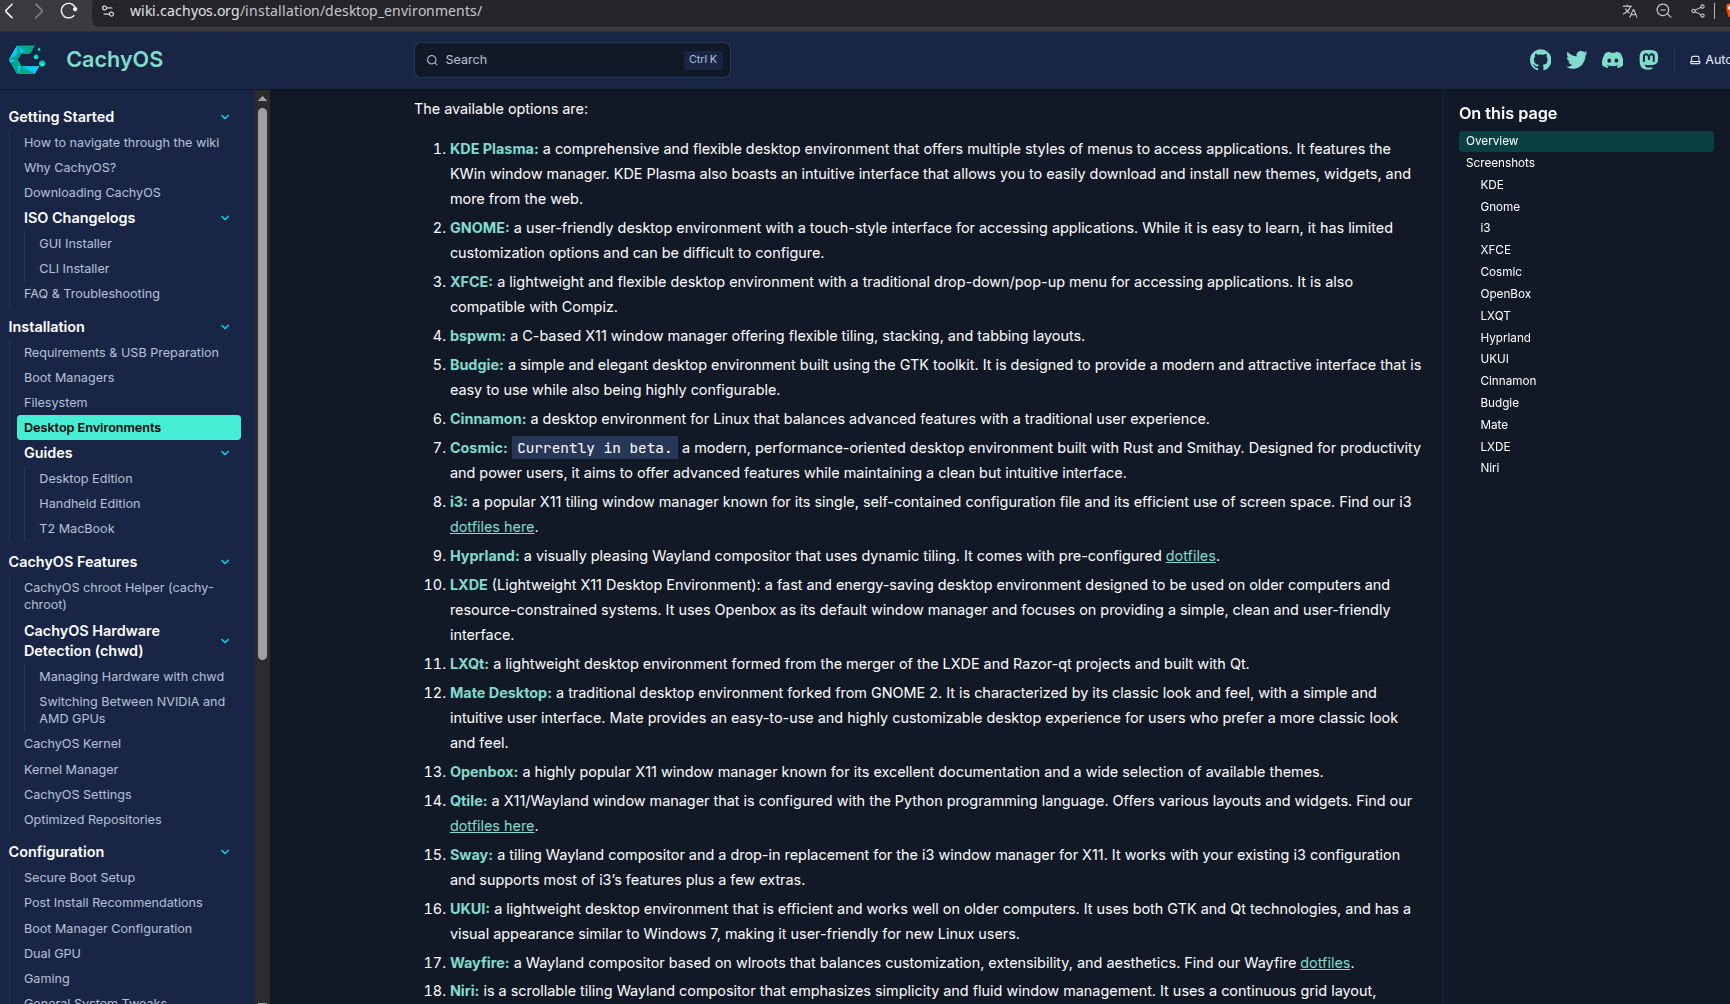Viewport: 1730px width, 1004px height.
Task: Open the CachyOS Twitter icon link
Action: pos(1577,60)
